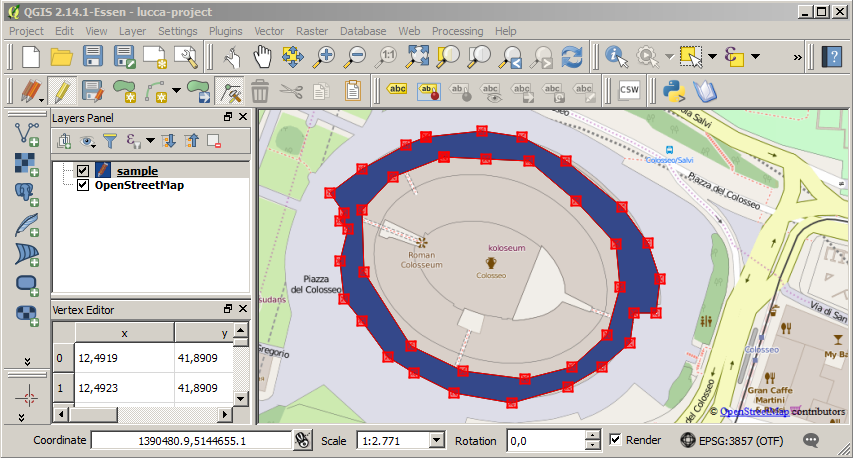
Task: Select the Pan Map hand tool
Action: [x=263, y=57]
